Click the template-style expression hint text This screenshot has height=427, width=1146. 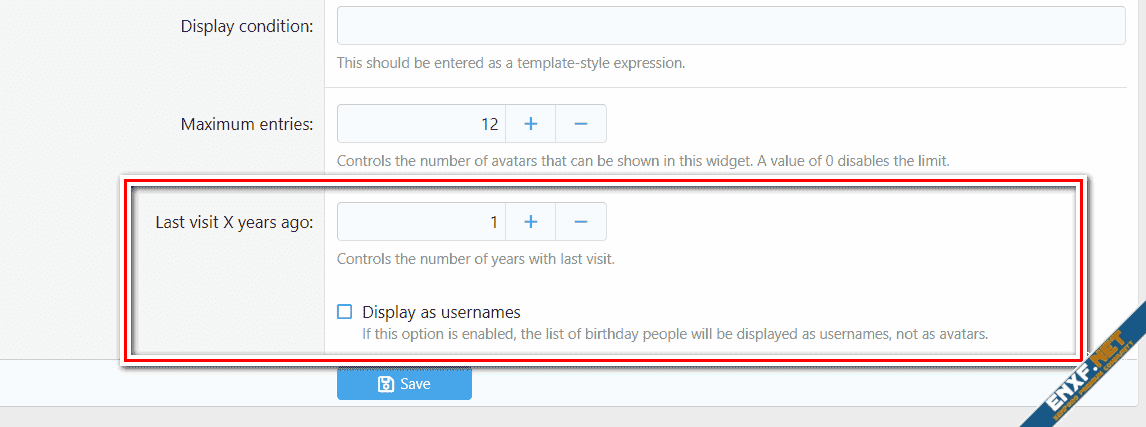tap(510, 63)
